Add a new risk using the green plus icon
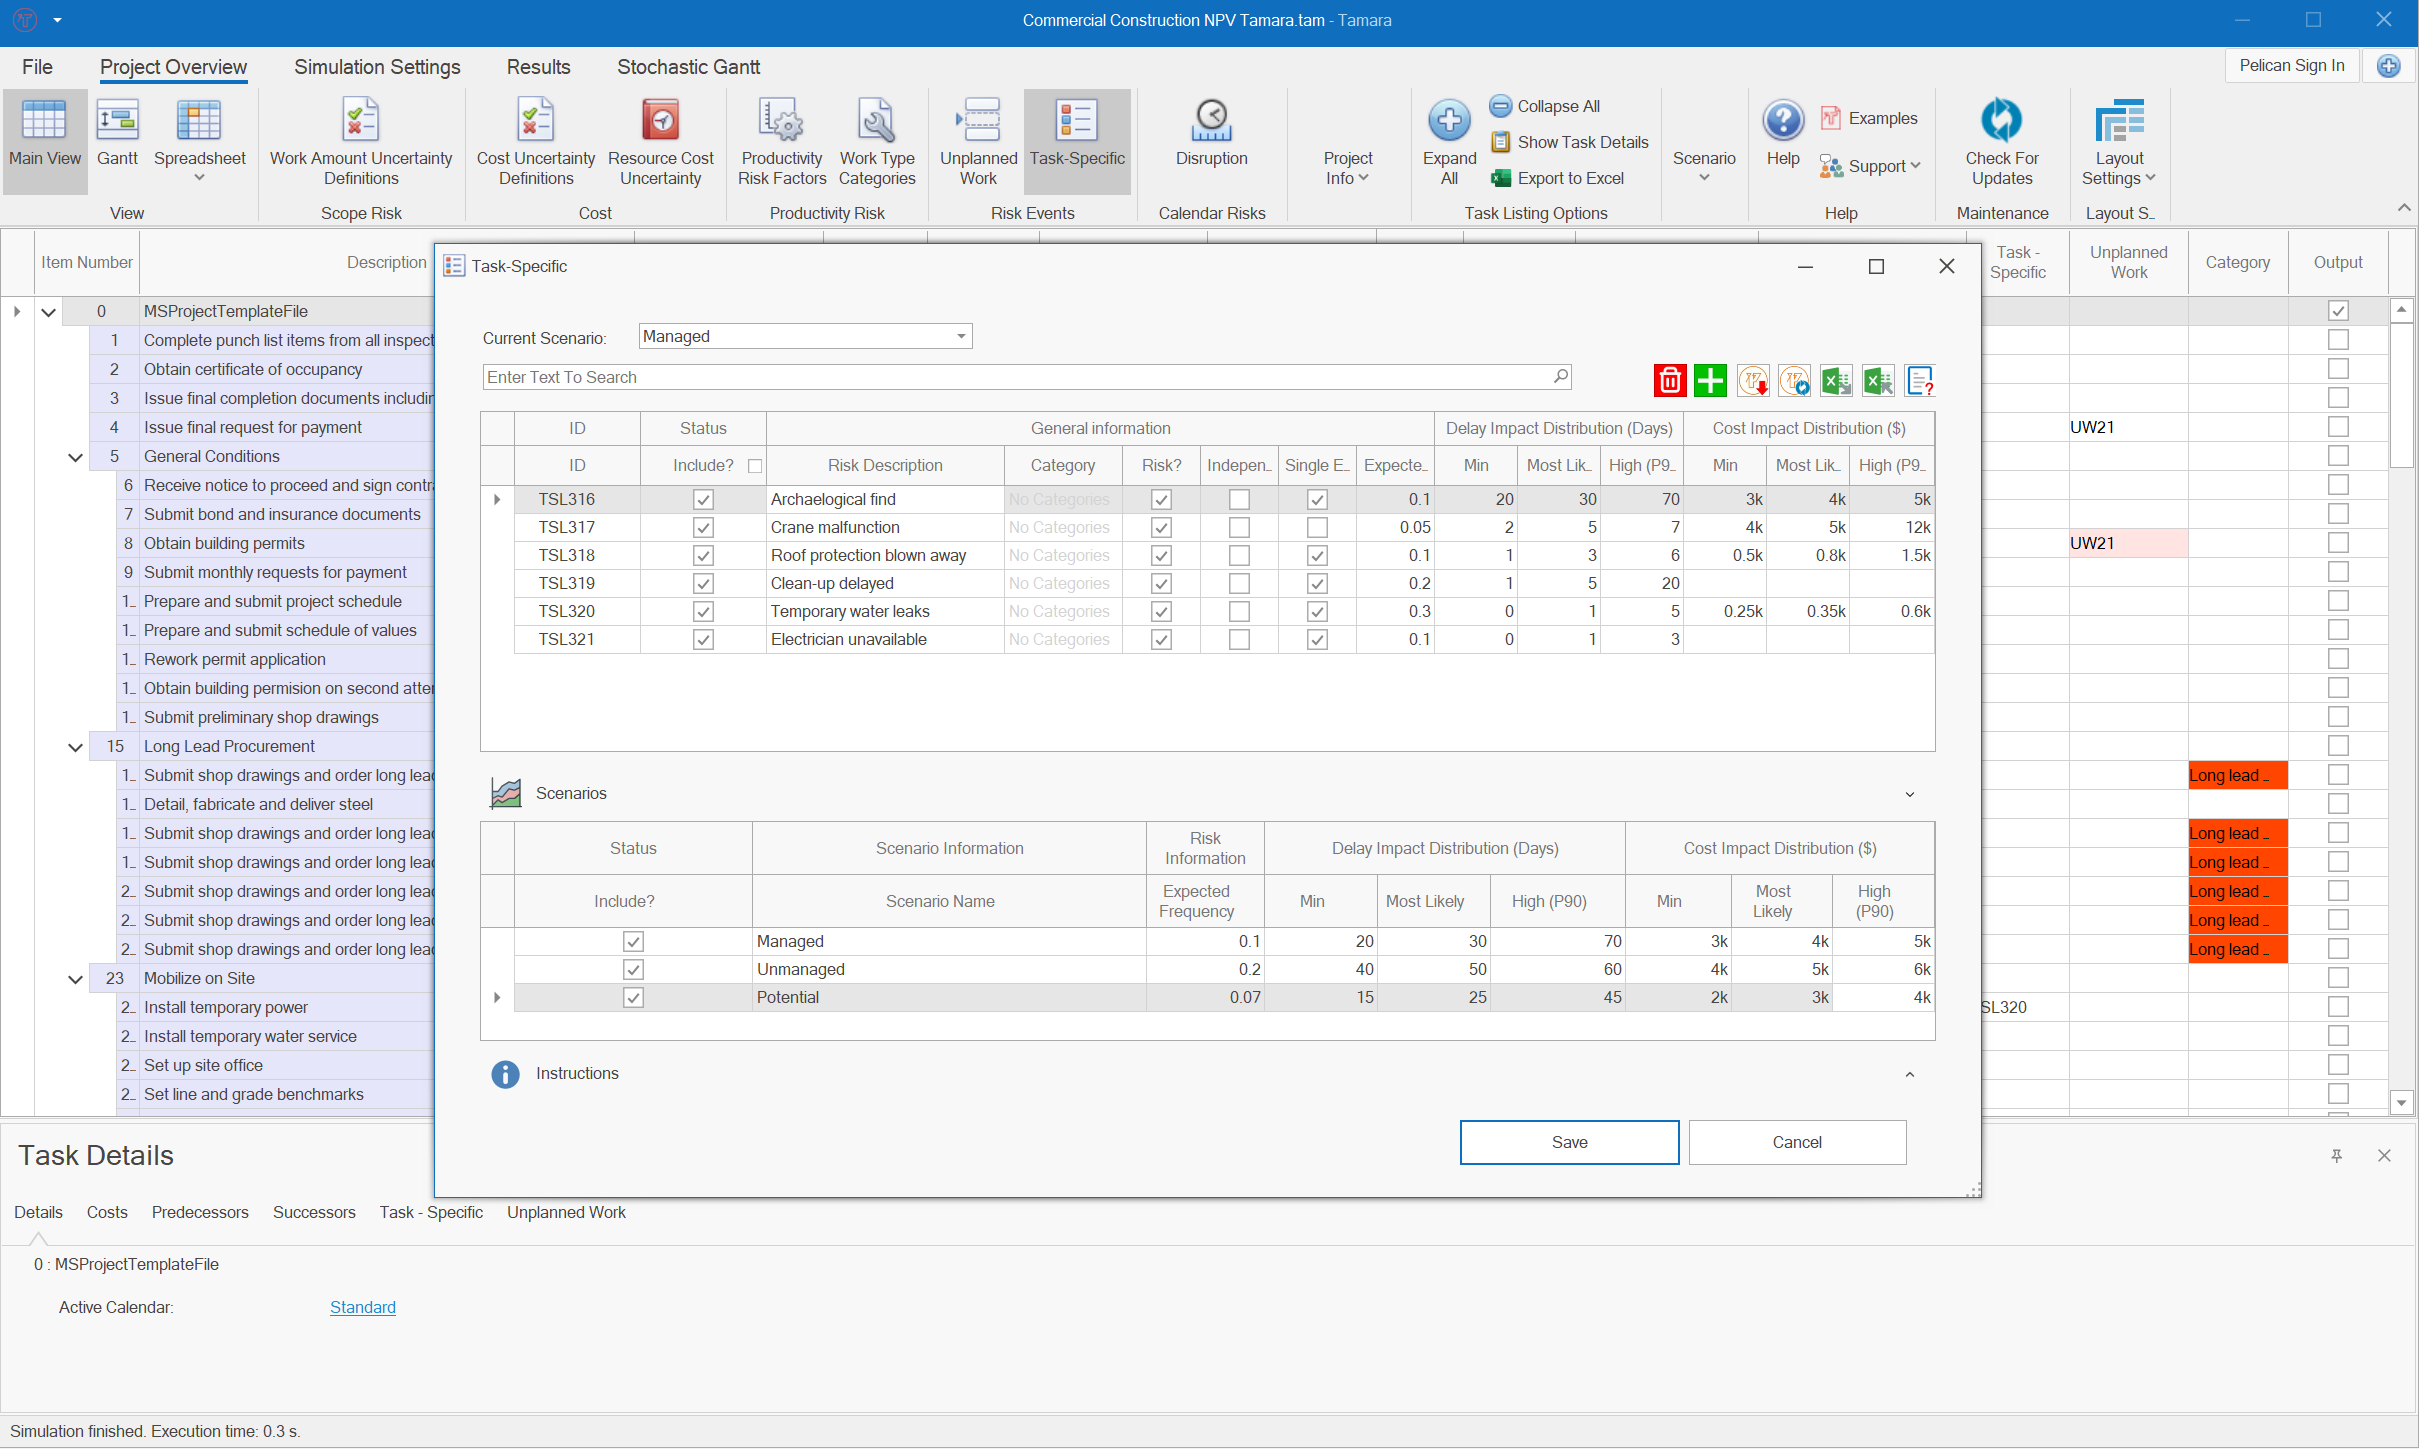 point(1710,380)
